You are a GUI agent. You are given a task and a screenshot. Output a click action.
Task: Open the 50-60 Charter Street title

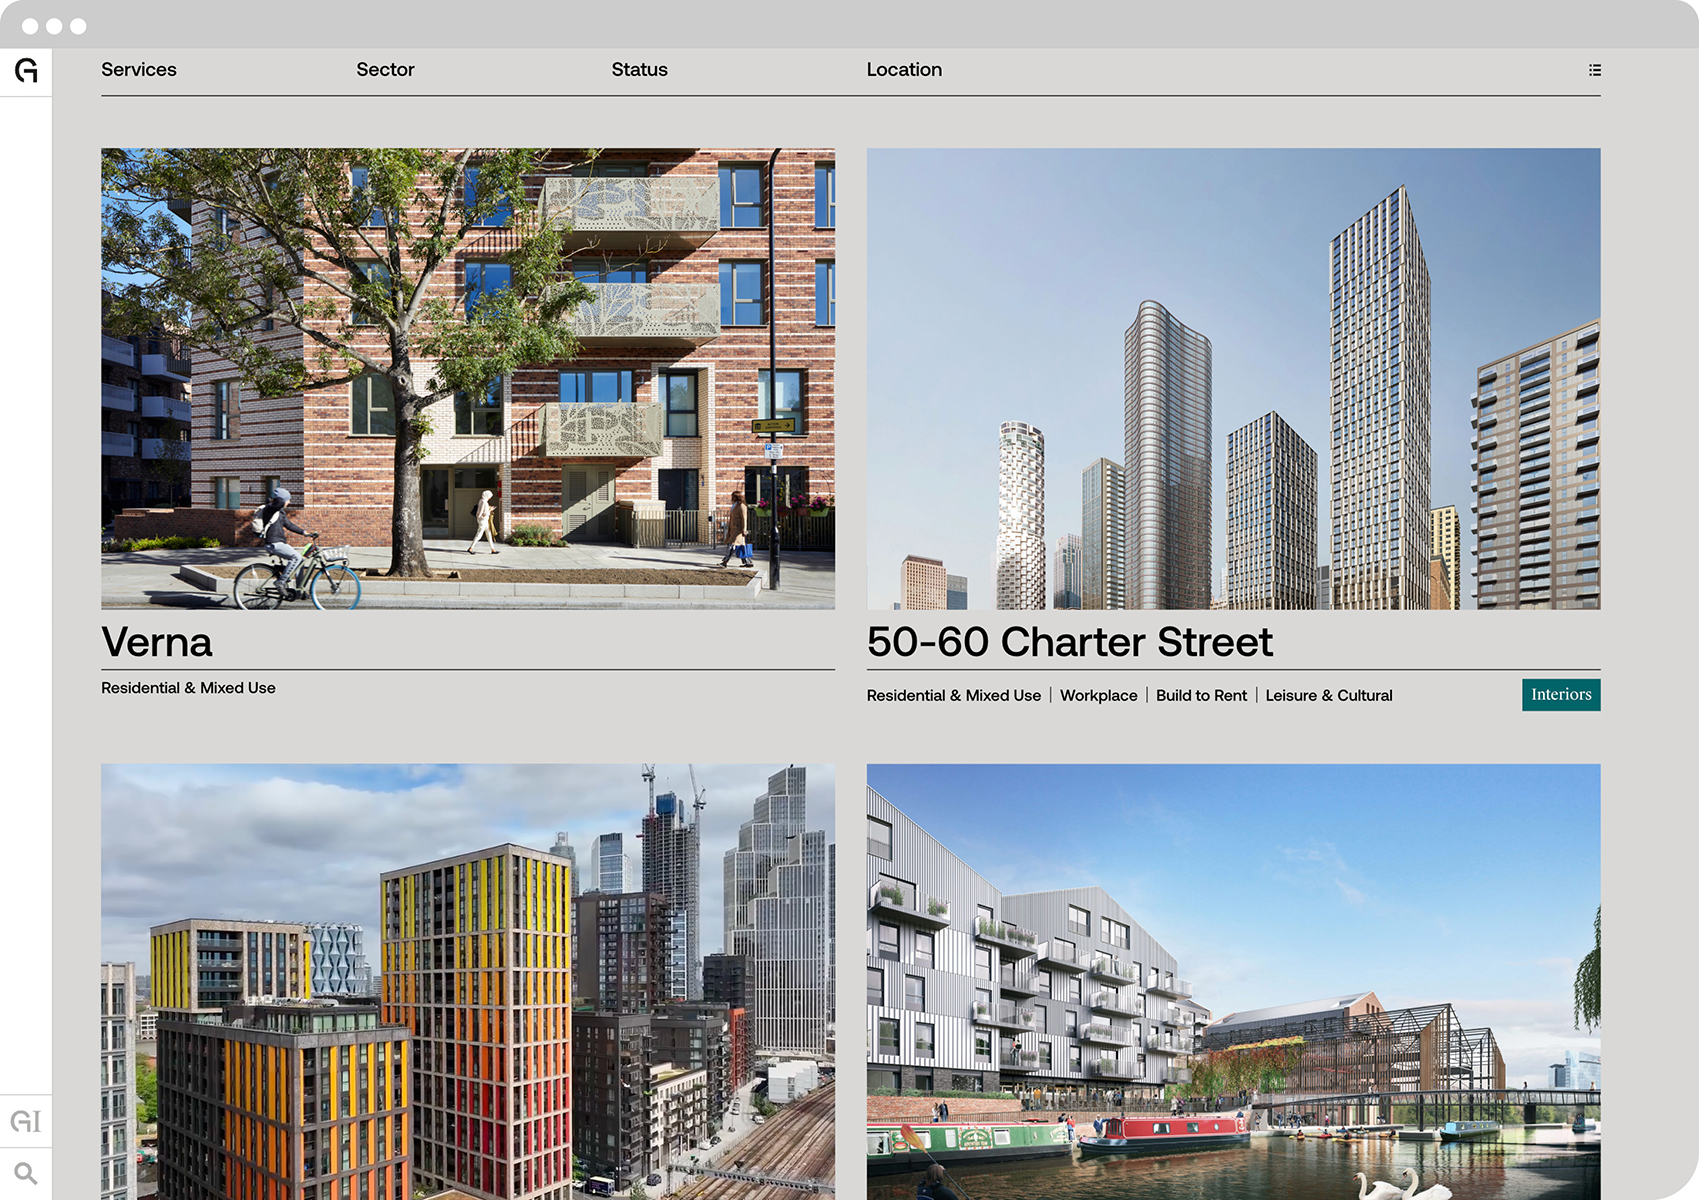point(1069,642)
